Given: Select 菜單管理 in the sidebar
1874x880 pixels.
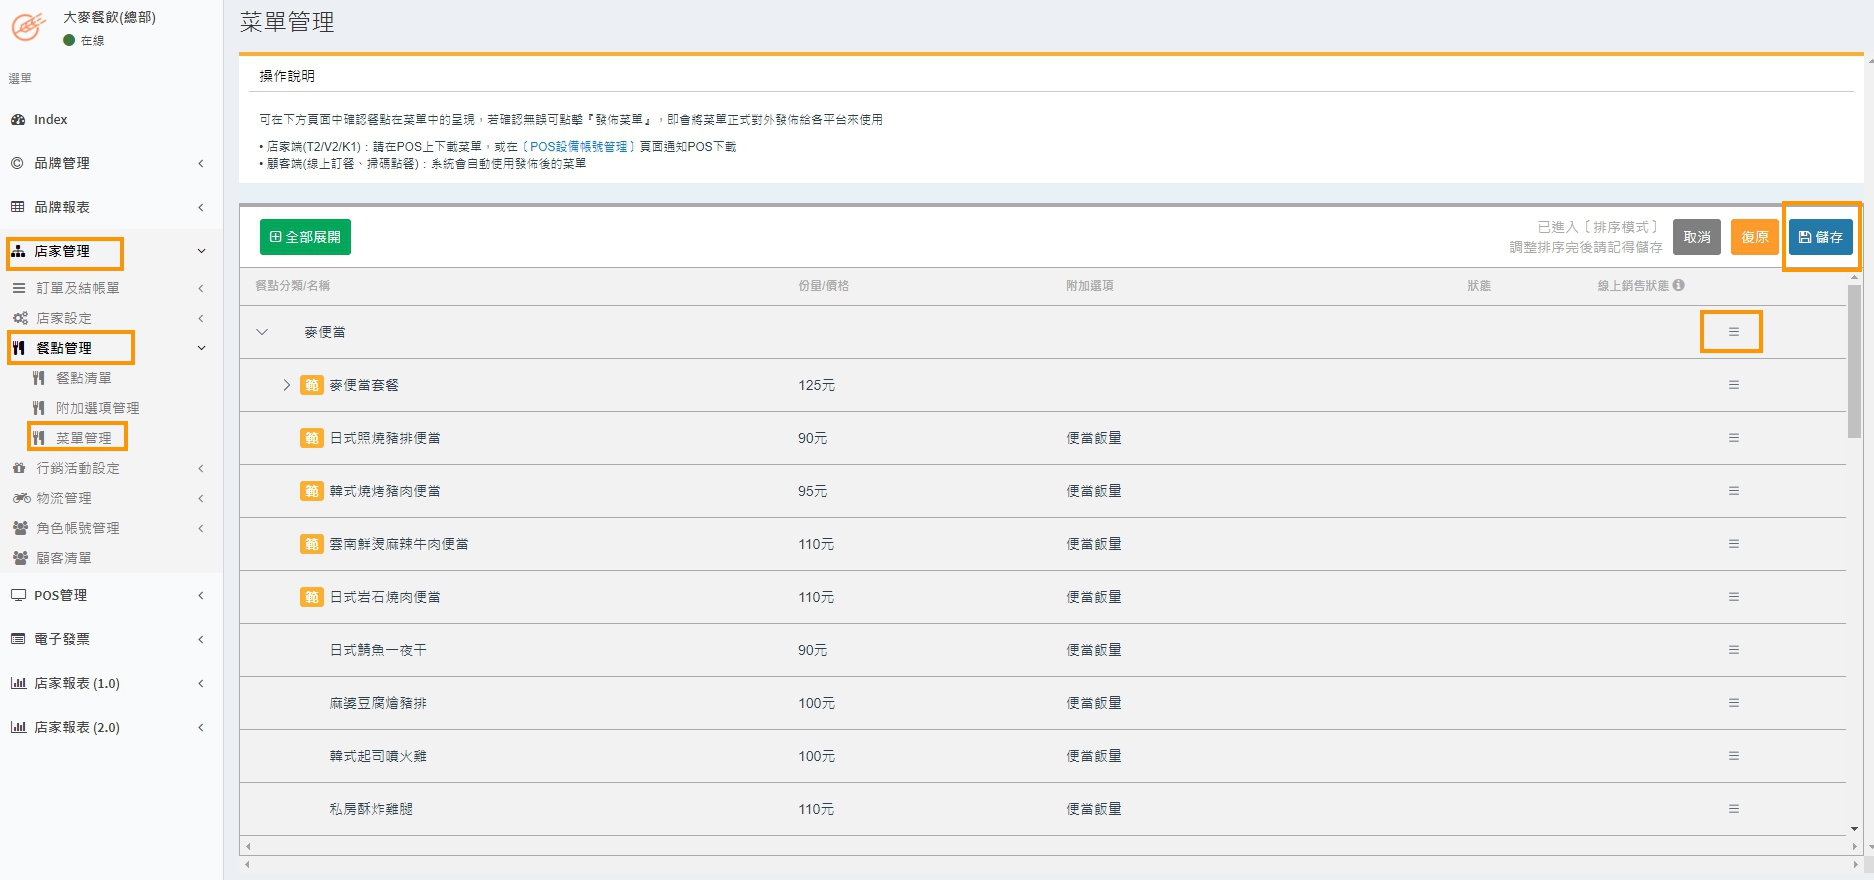Looking at the screenshot, I should tap(83, 438).
